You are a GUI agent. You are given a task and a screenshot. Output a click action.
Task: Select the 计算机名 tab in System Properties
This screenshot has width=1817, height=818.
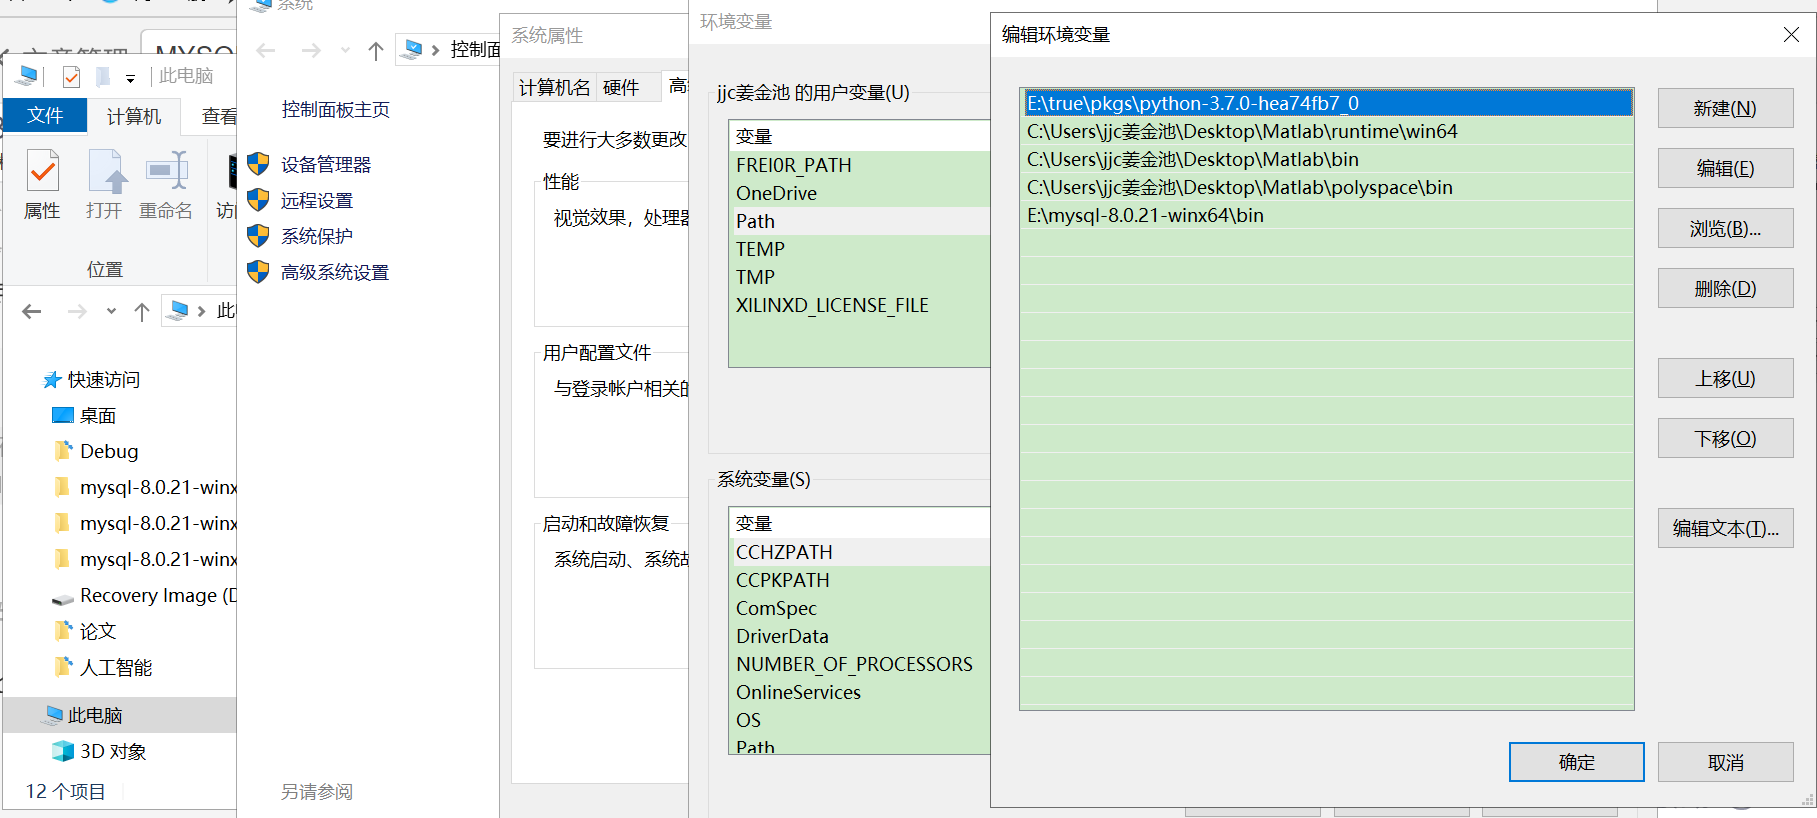(x=554, y=88)
